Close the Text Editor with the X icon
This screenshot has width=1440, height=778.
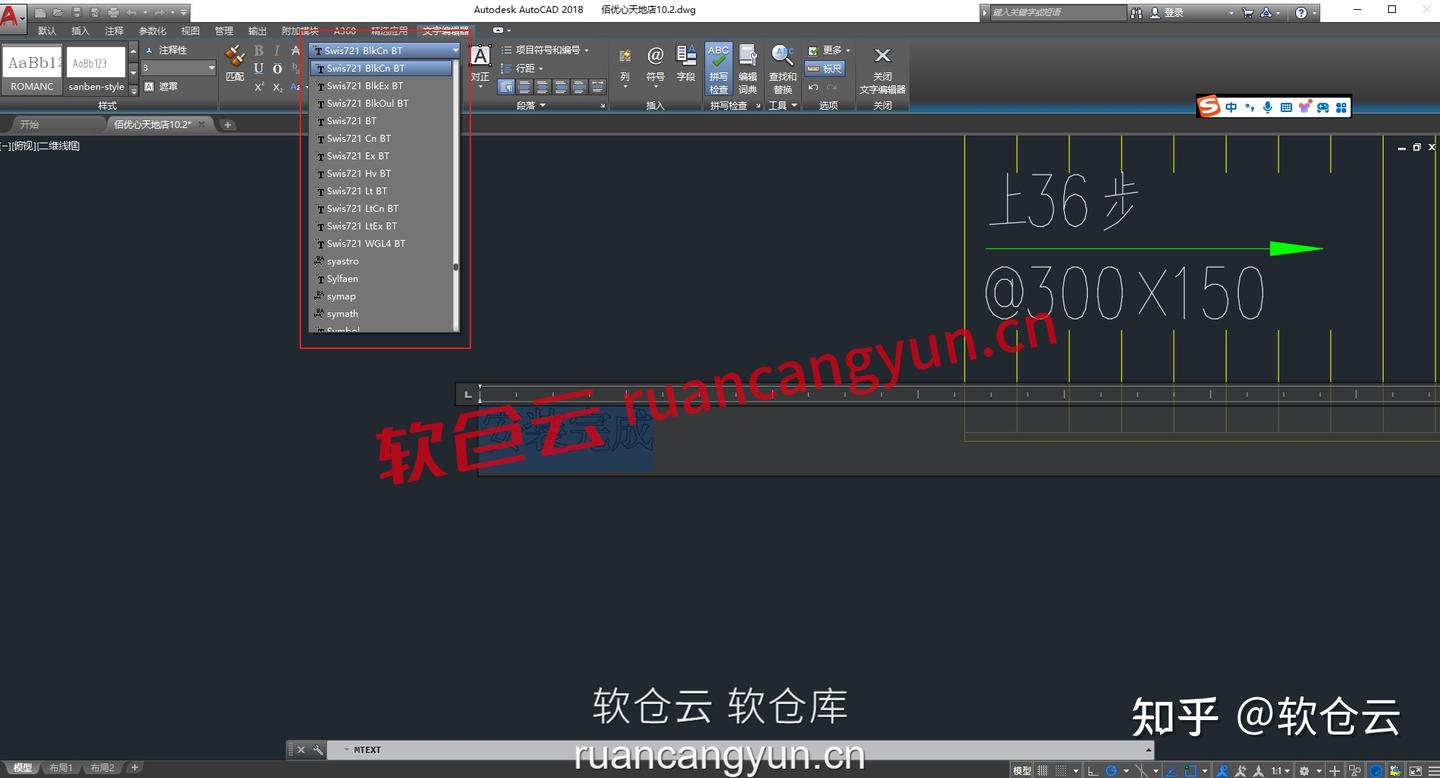click(882, 55)
